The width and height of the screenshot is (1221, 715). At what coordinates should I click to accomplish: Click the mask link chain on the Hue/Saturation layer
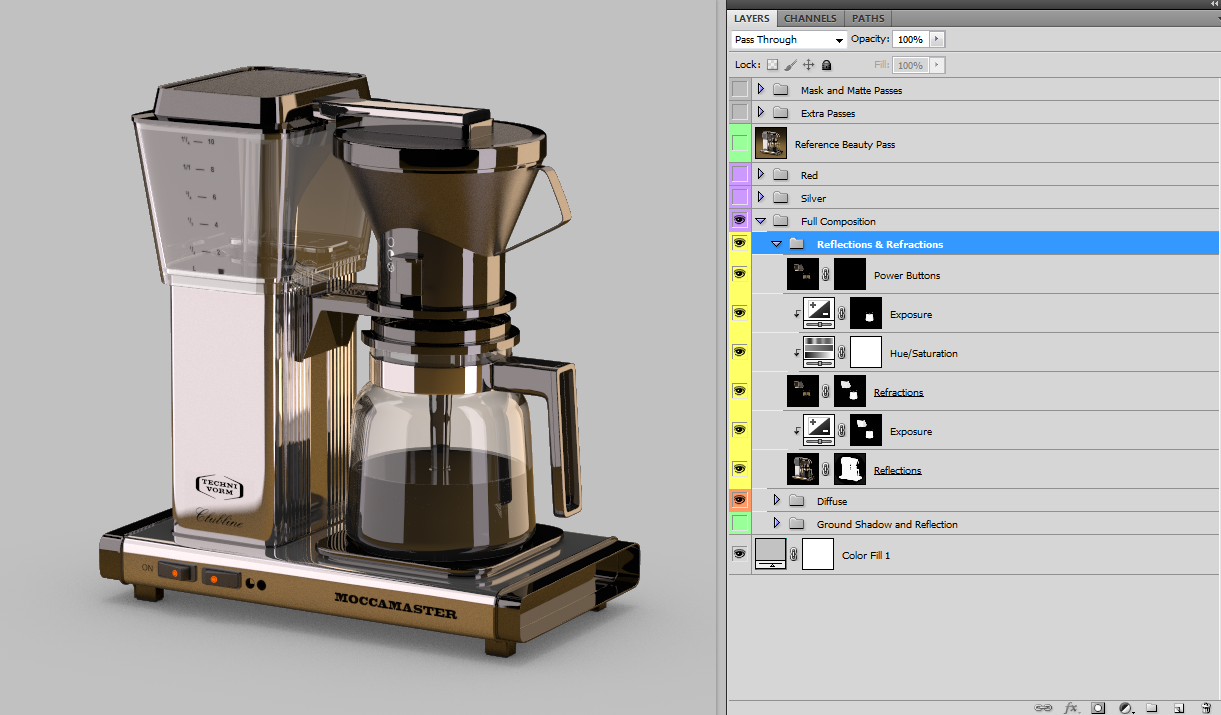tap(842, 352)
